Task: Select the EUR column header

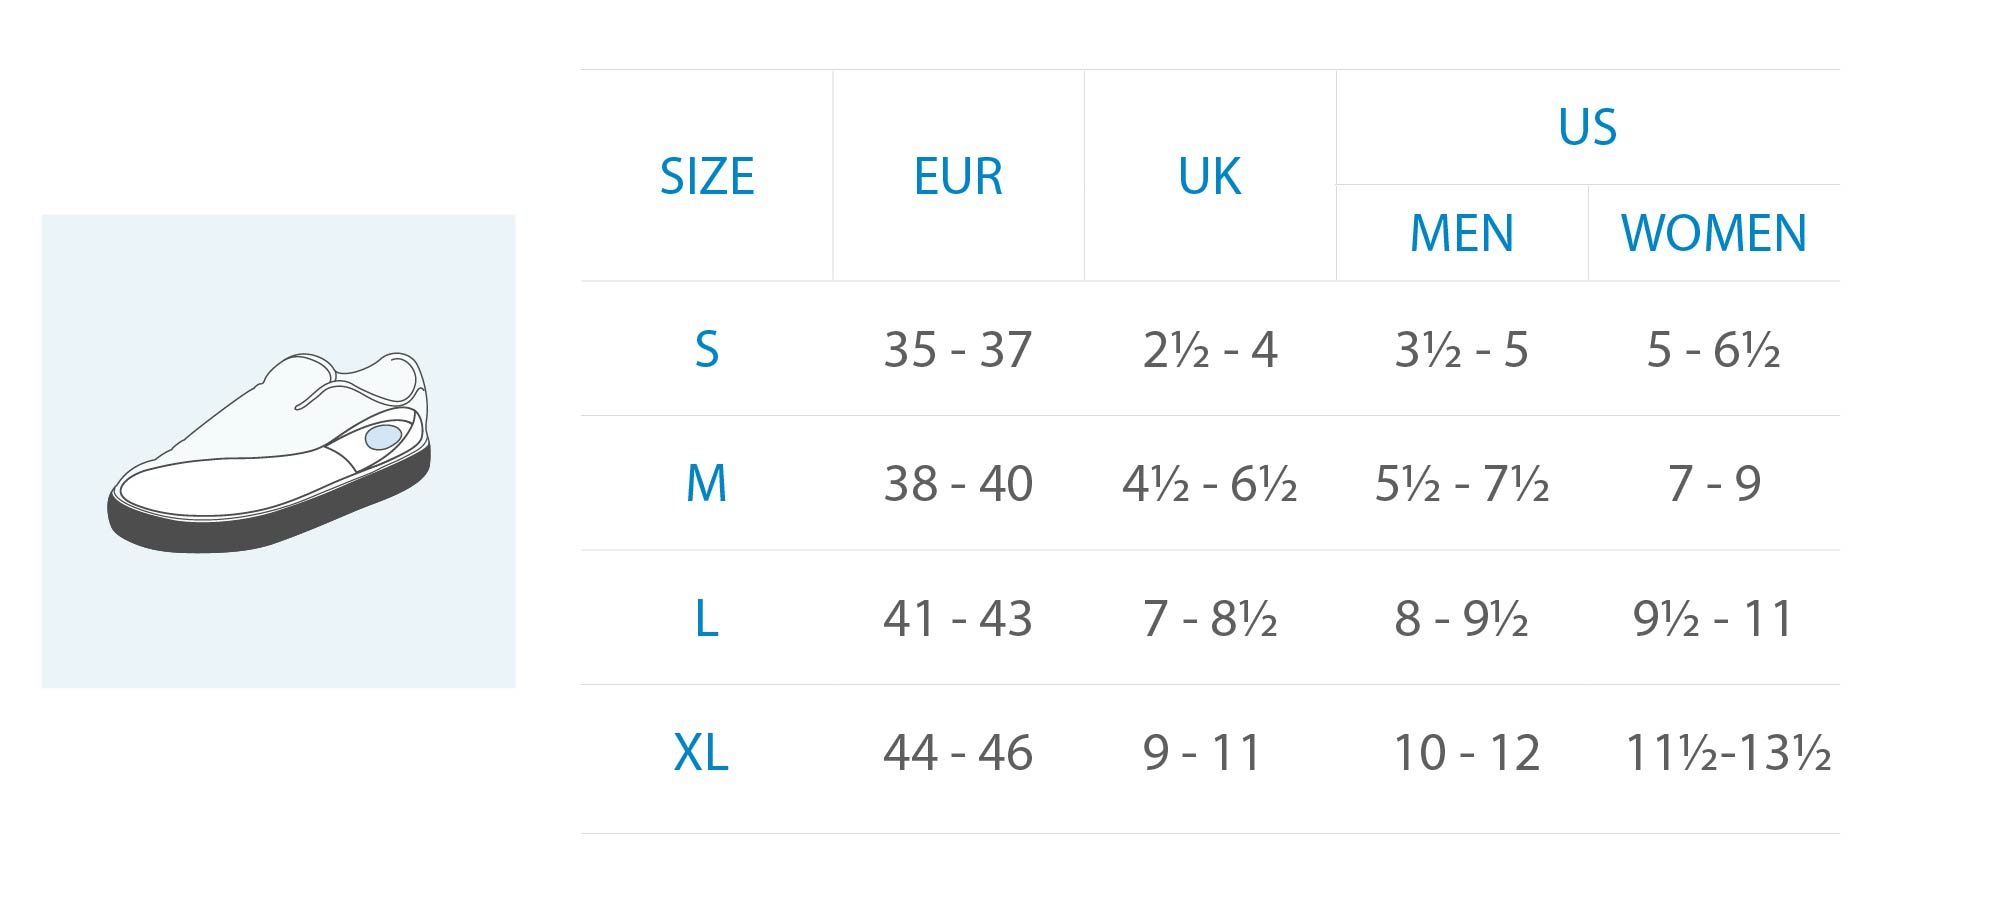Action: pyautogui.click(x=958, y=177)
